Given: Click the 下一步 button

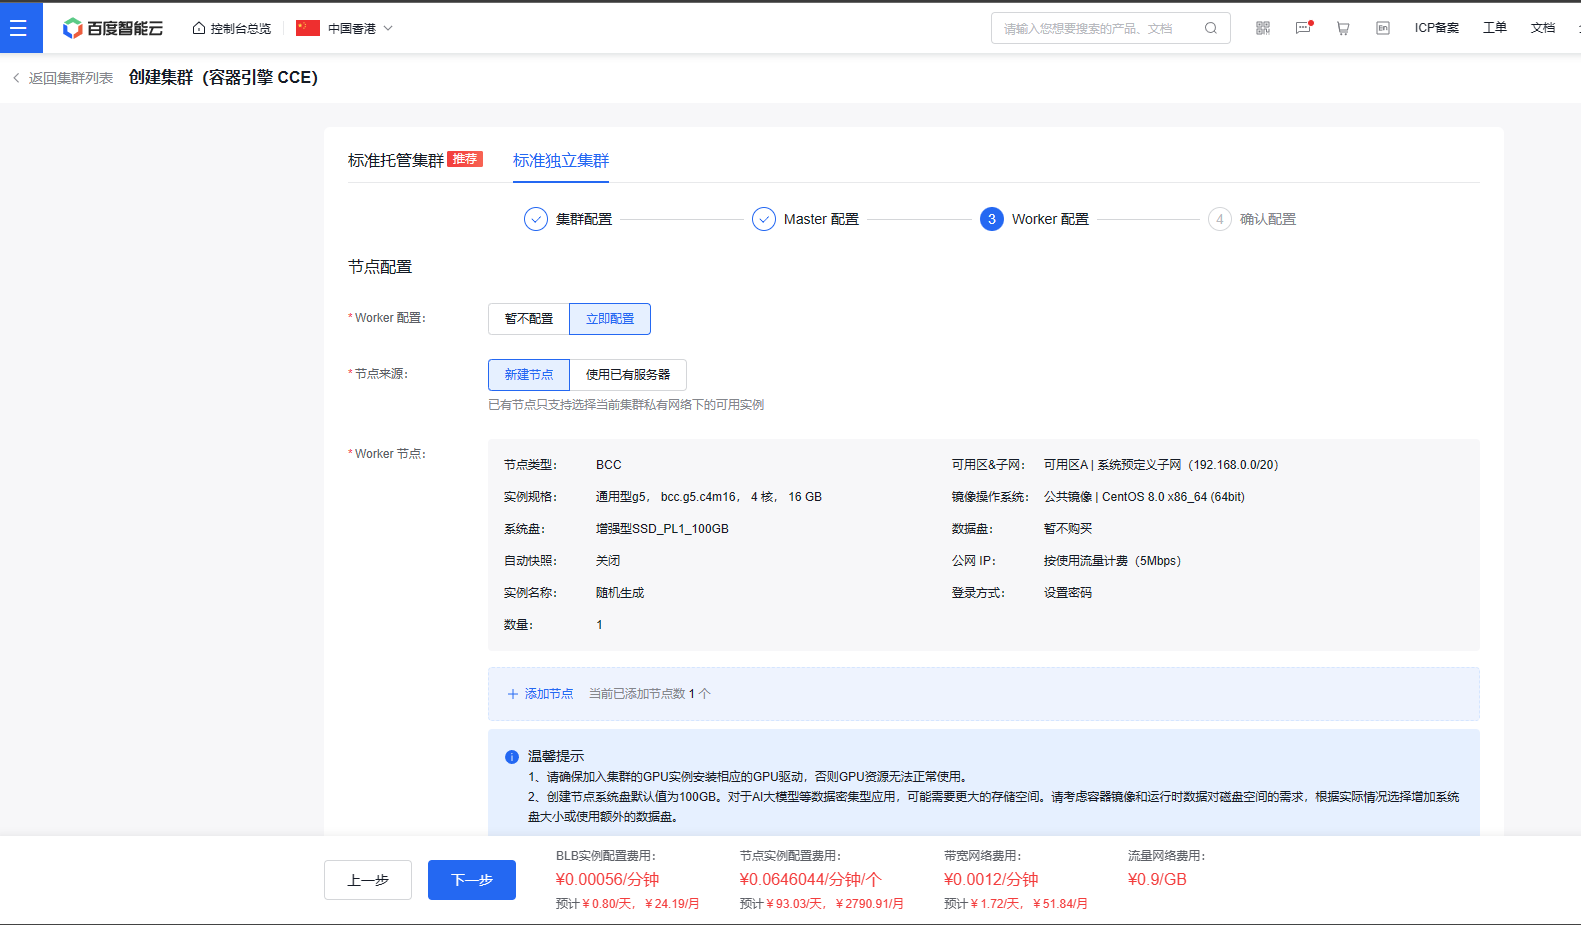Looking at the screenshot, I should 472,880.
